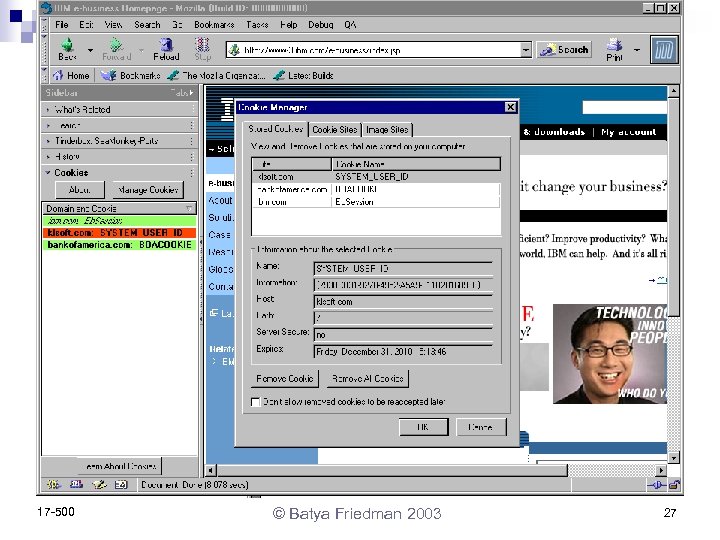Click the page scrollbar down arrow
The height and width of the screenshot is (540, 720).
[673, 457]
